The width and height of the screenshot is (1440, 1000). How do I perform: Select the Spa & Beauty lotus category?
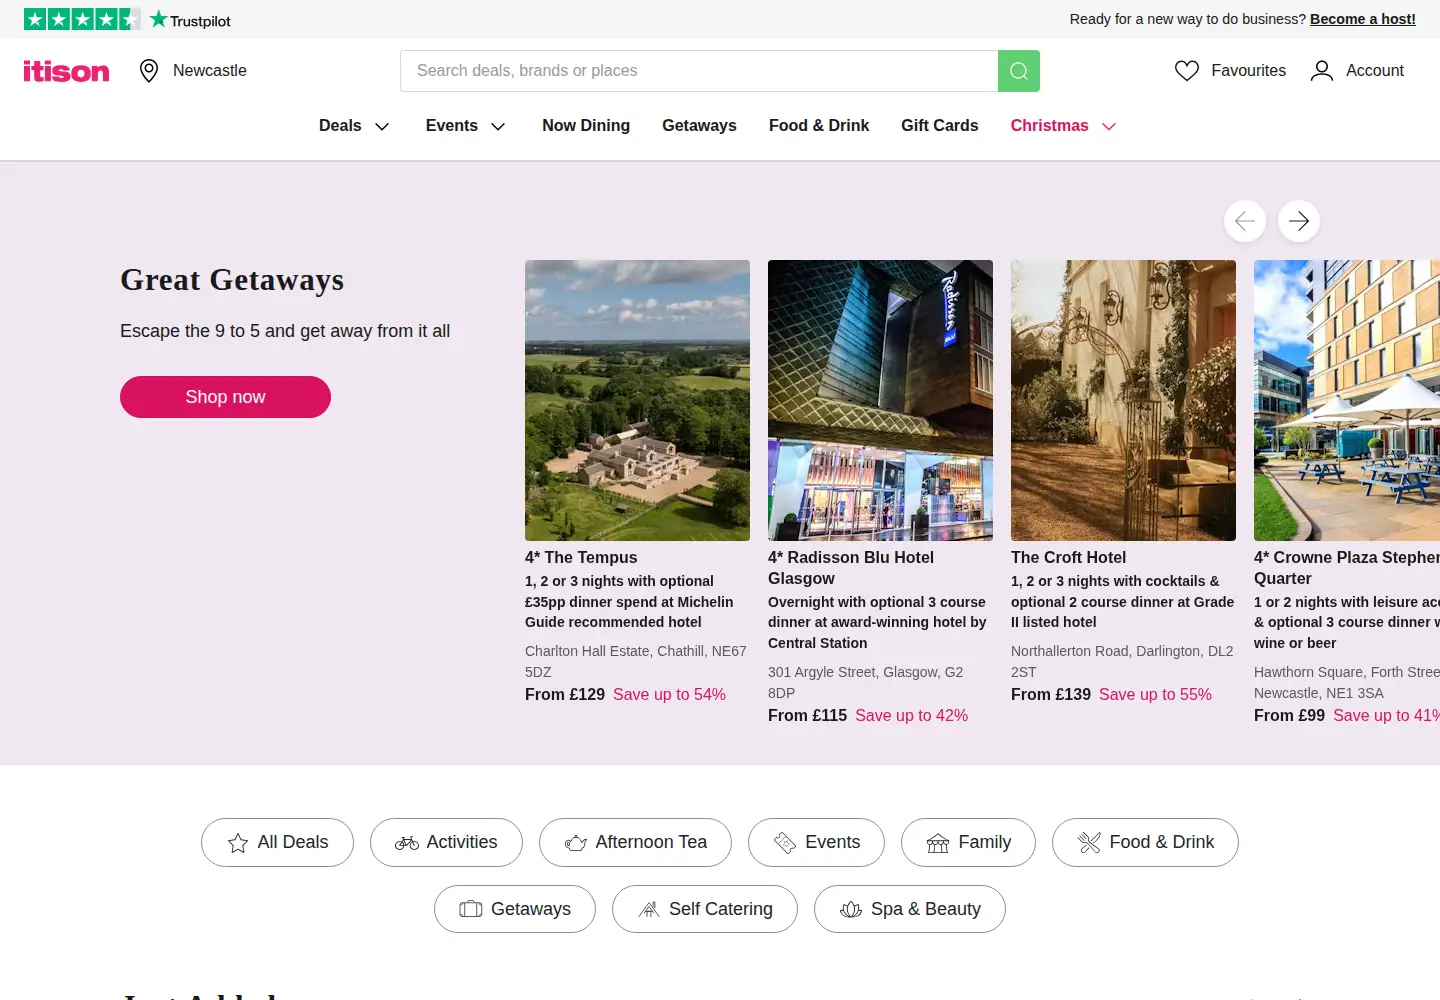pyautogui.click(x=910, y=909)
